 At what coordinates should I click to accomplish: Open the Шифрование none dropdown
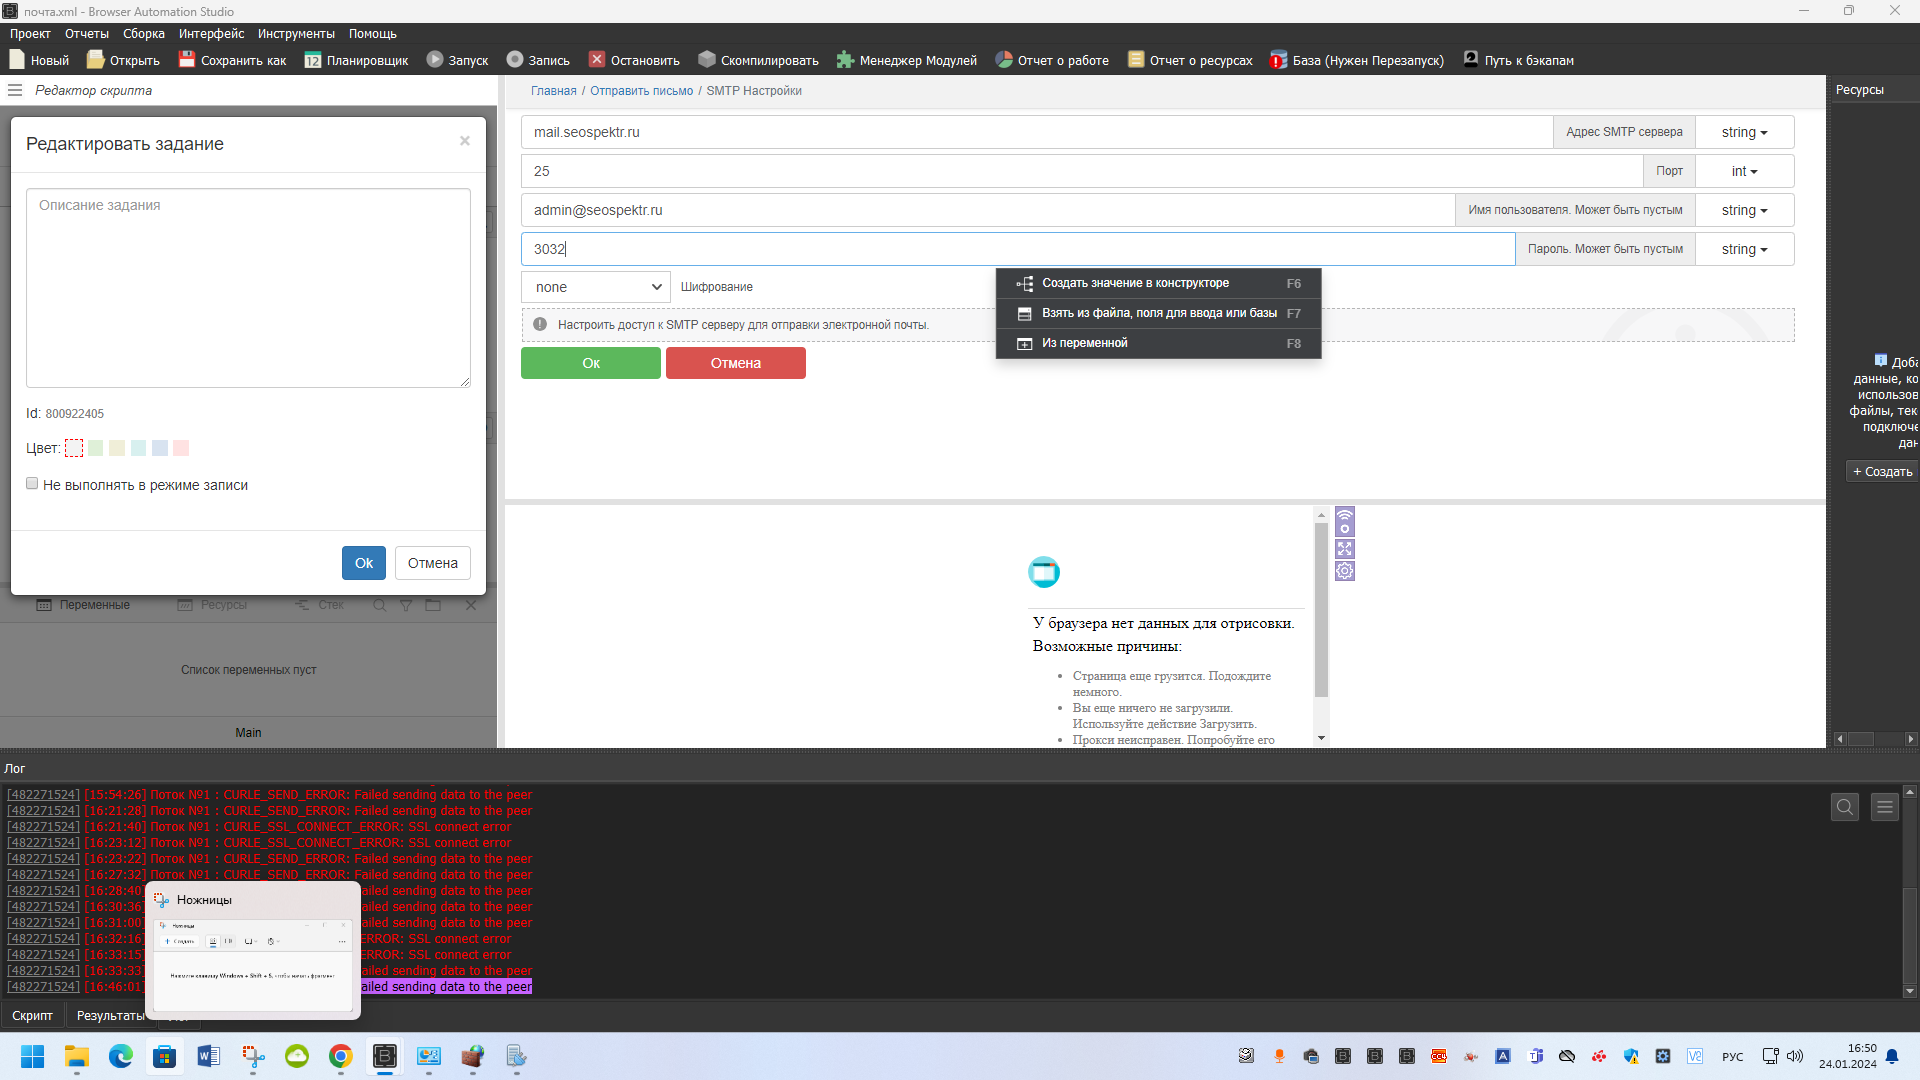596,287
